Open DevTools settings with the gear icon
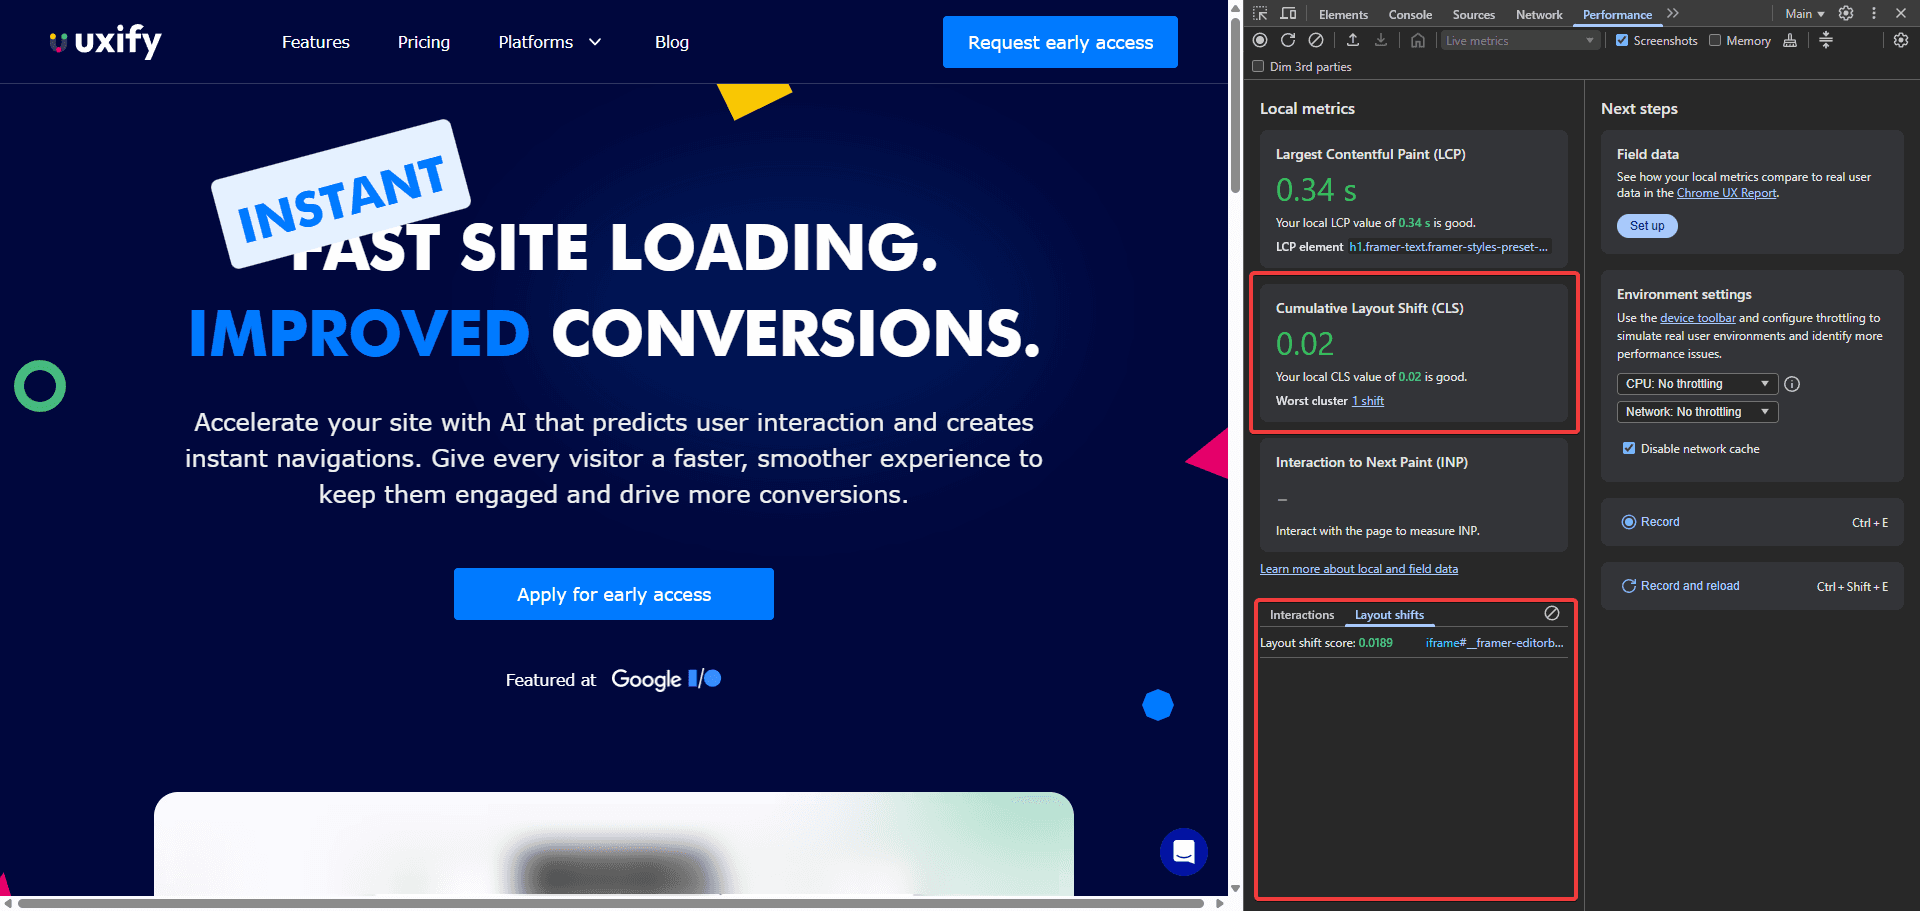This screenshot has width=1920, height=911. click(1901, 40)
